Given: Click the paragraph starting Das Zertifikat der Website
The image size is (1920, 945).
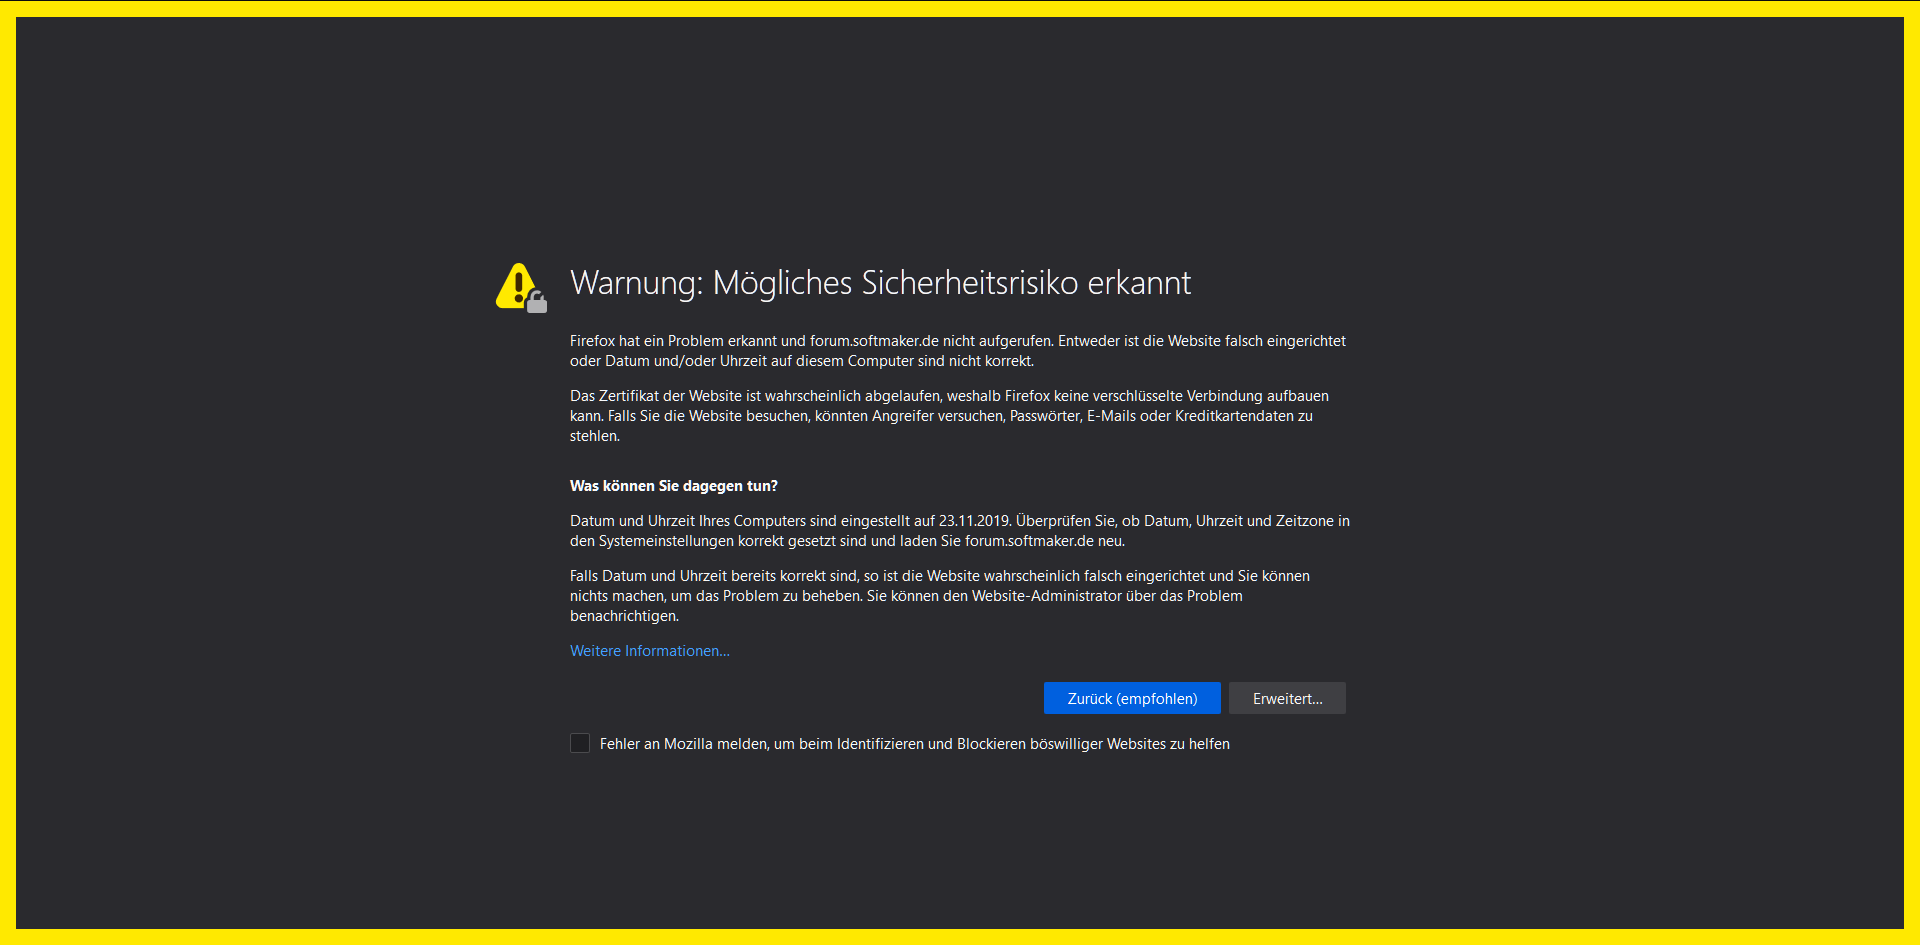Looking at the screenshot, I should (x=950, y=416).
